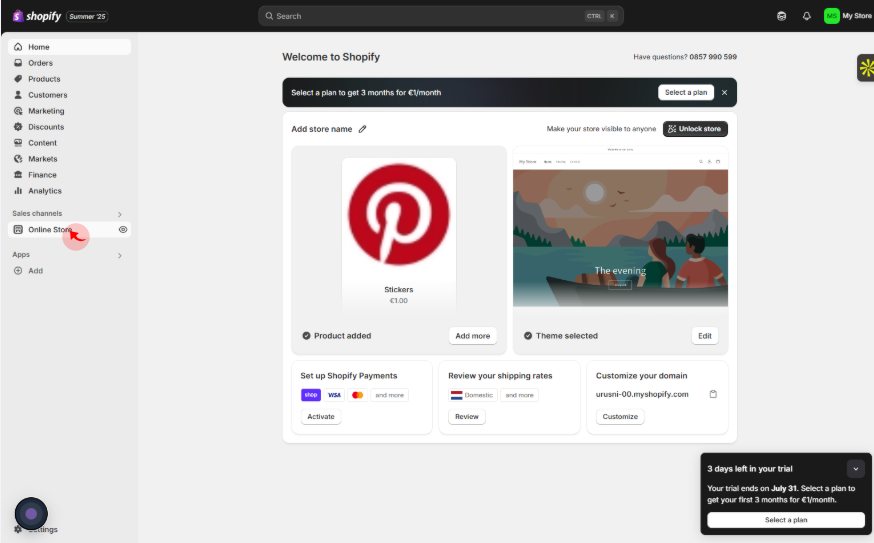The height and width of the screenshot is (543, 874).
Task: Click the payments 'and more' tag
Action: 390,395
